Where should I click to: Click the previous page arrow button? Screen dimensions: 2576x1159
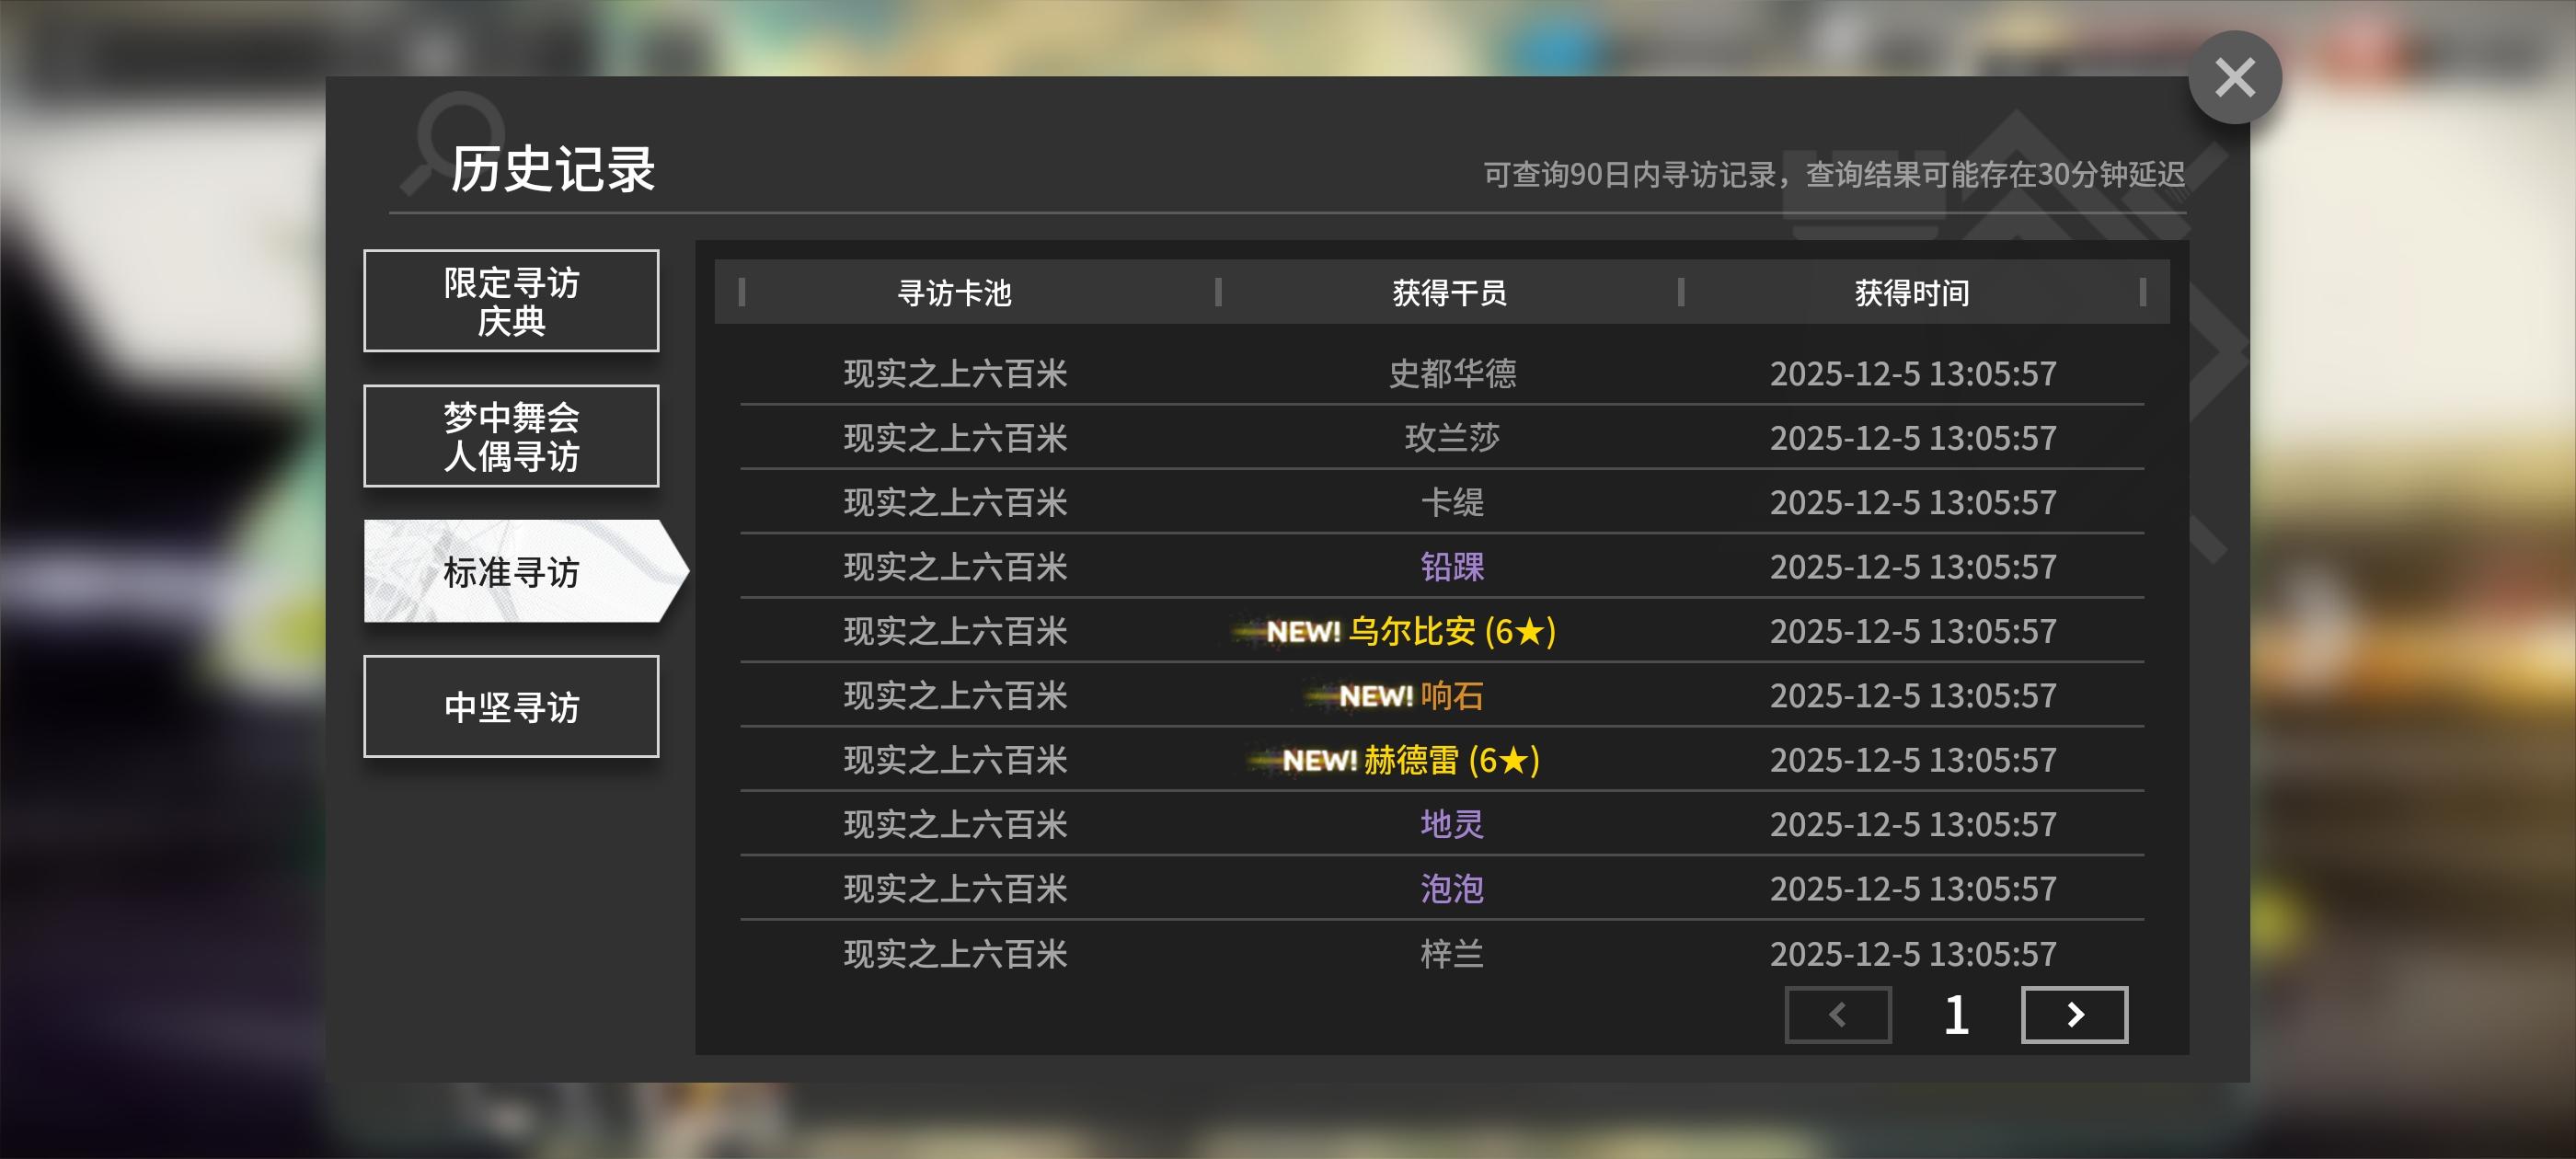click(1837, 1014)
